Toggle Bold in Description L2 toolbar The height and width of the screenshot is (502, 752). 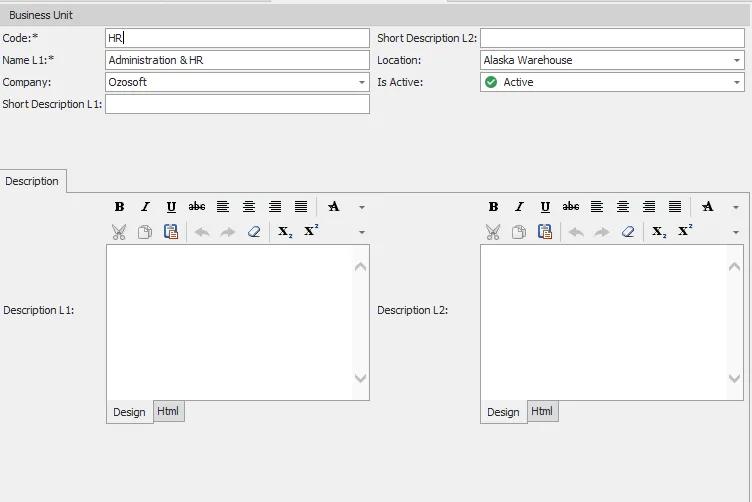[x=494, y=207]
